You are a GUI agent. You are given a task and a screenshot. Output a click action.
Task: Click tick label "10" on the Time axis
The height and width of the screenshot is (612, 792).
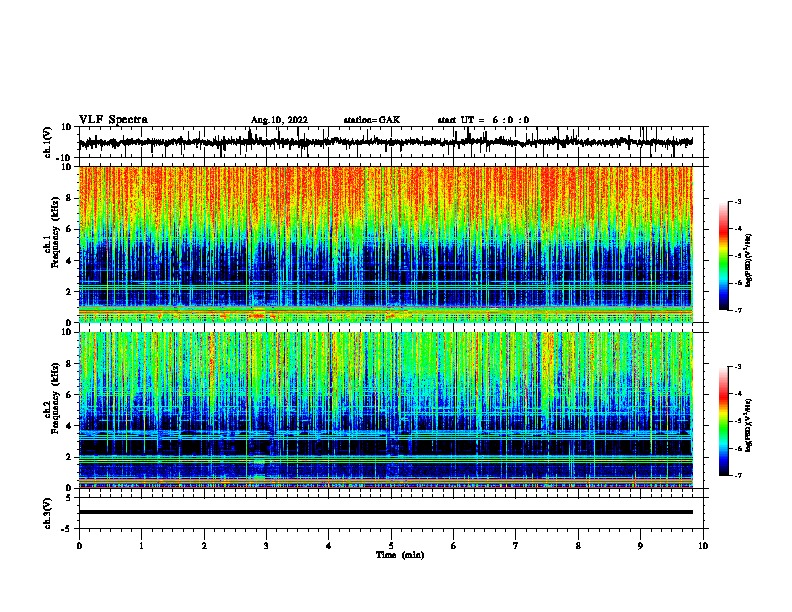click(703, 546)
